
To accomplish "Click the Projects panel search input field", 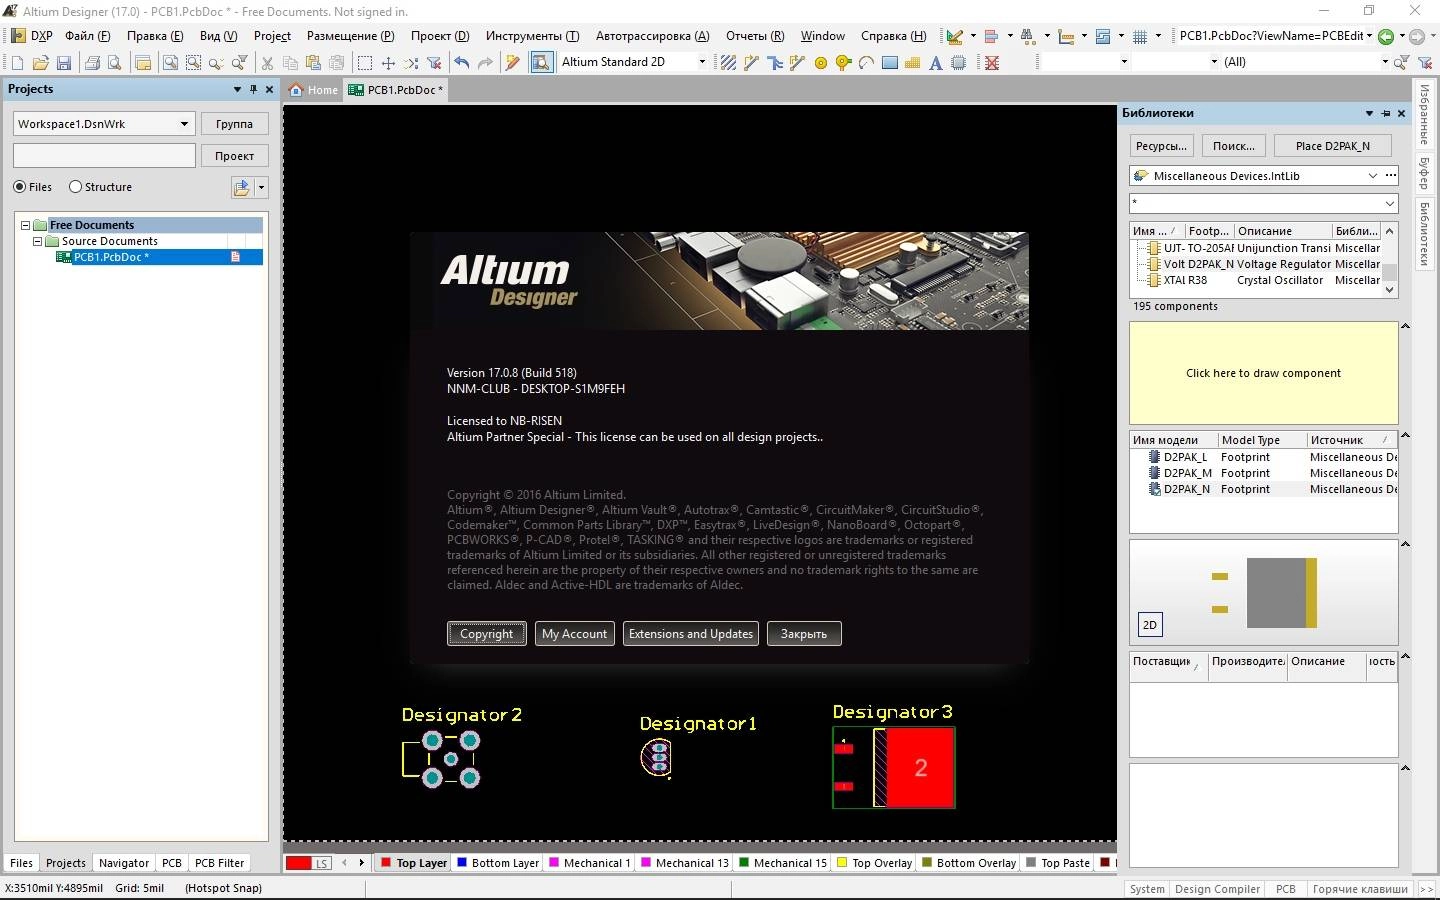I will point(104,156).
